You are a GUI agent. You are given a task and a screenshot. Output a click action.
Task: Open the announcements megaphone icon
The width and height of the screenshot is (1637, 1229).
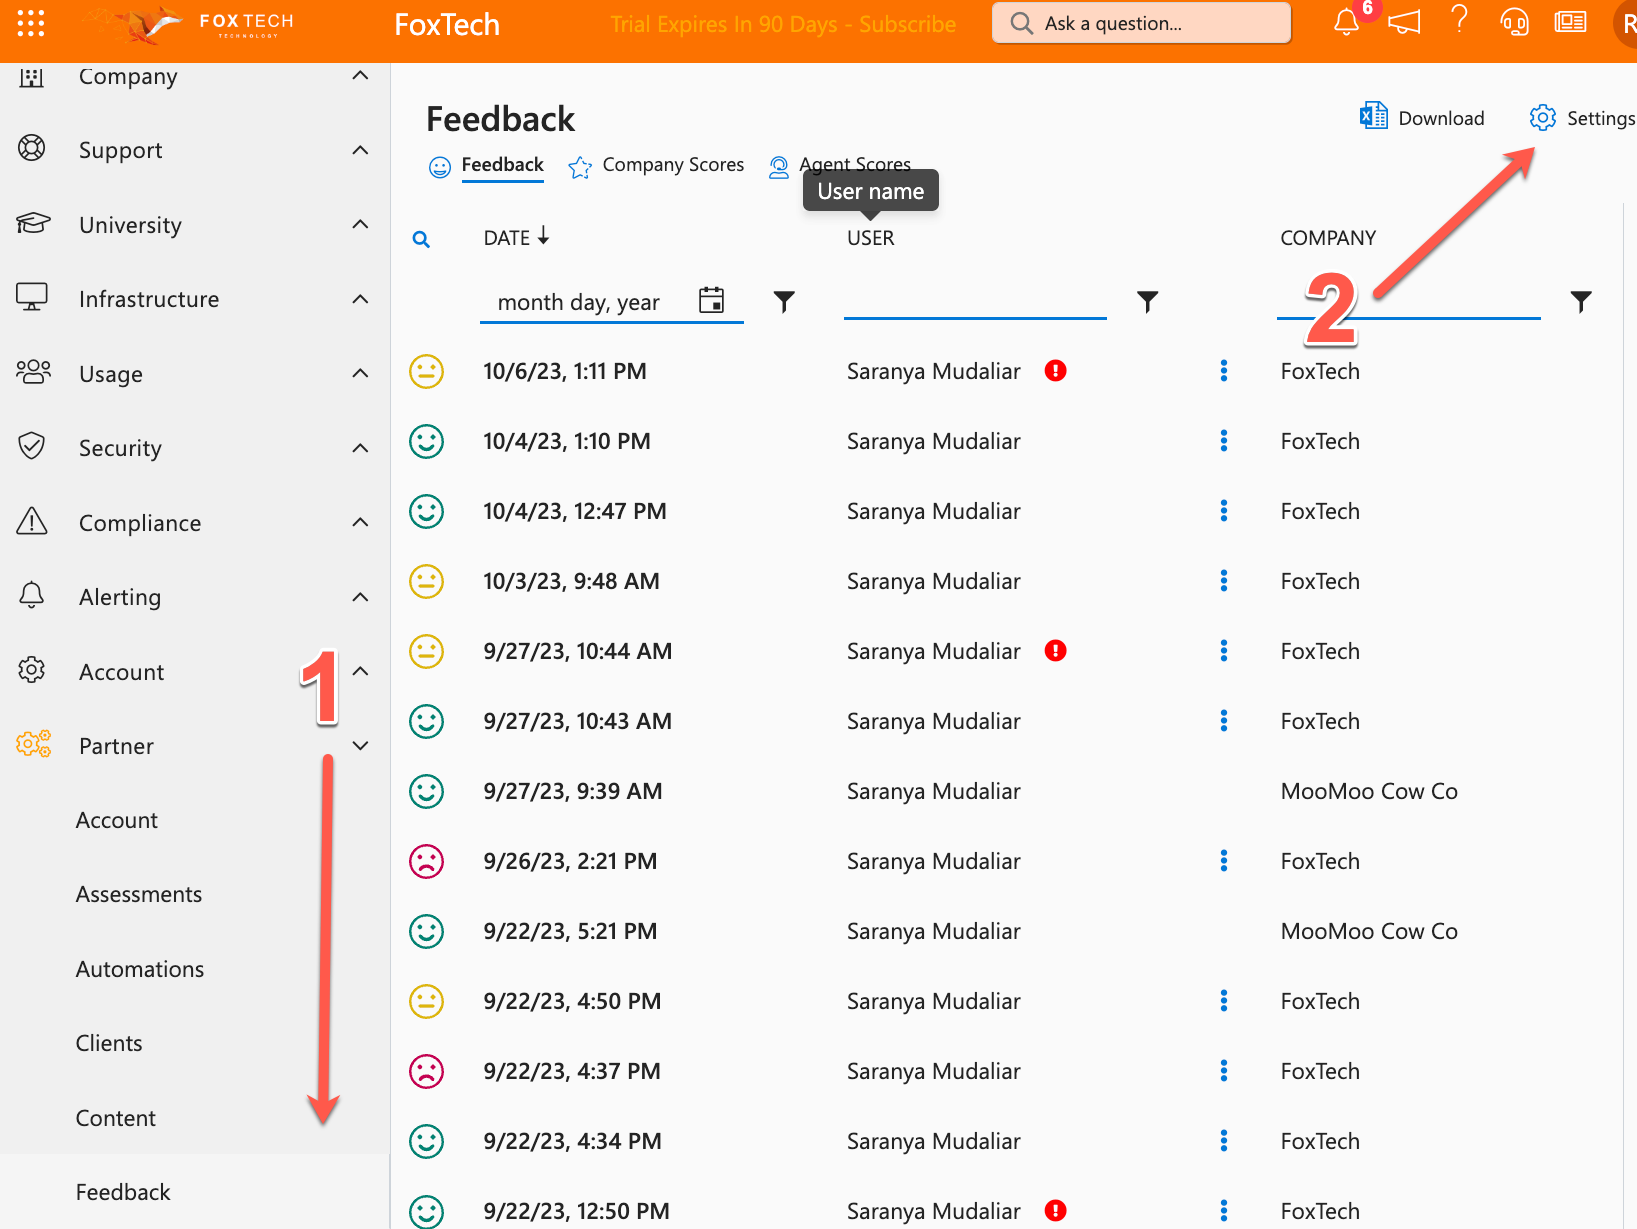pyautogui.click(x=1404, y=22)
